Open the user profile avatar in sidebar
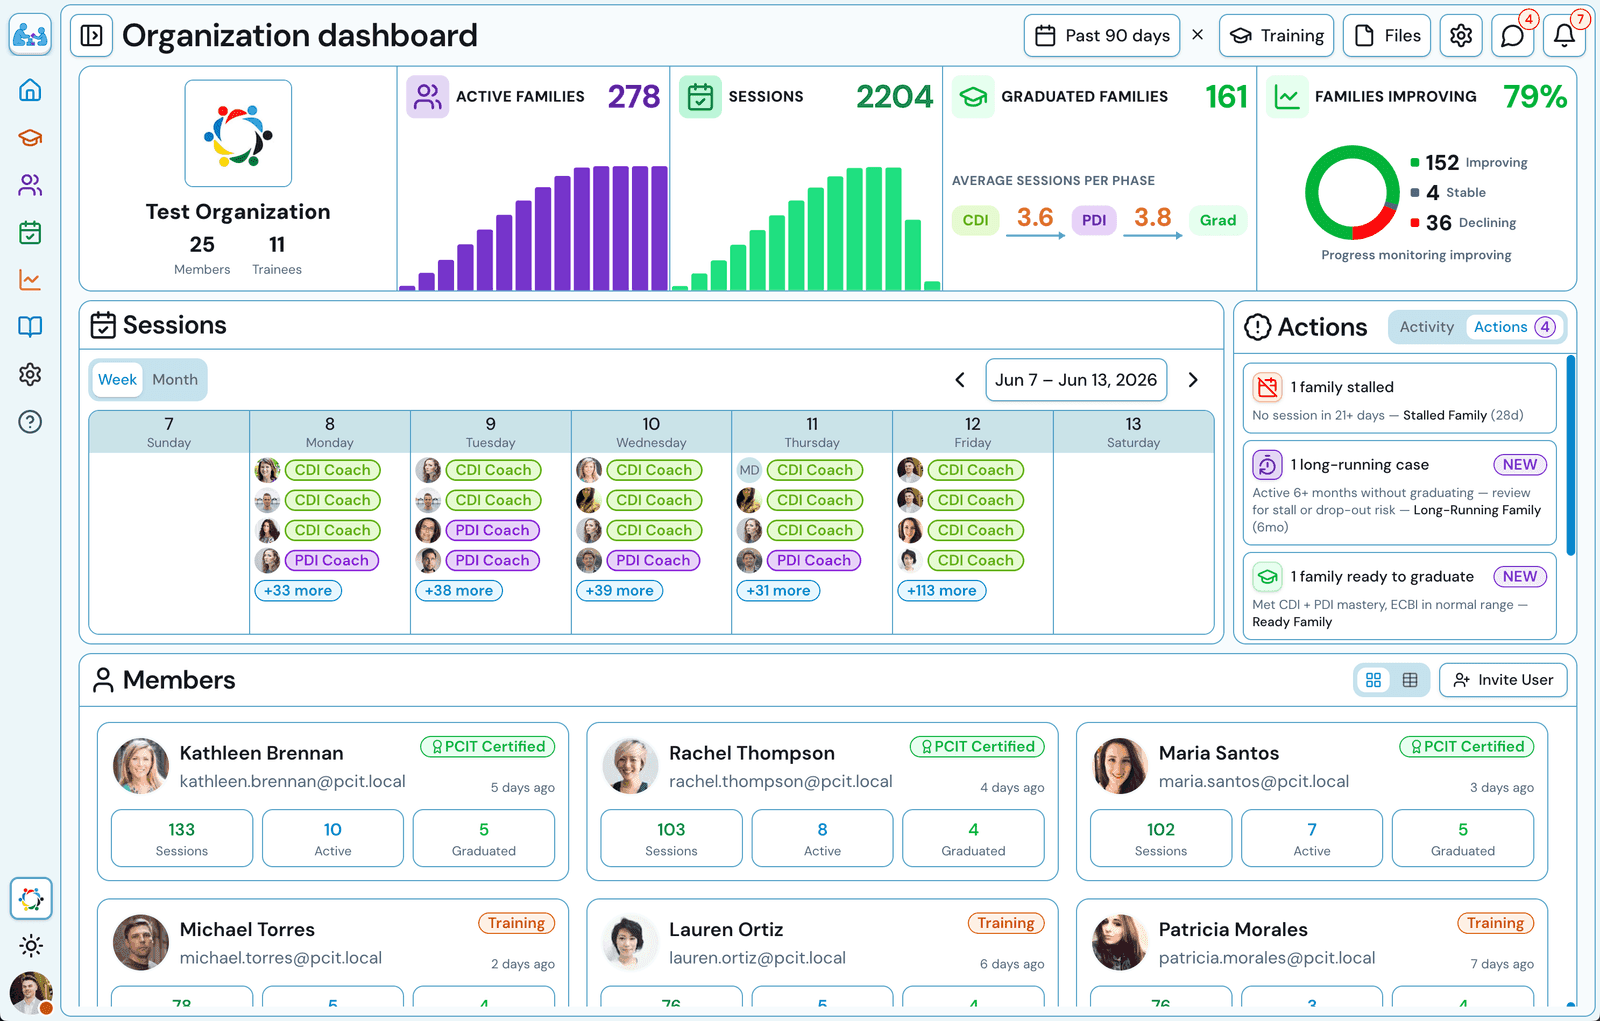Viewport: 1600px width, 1021px height. [31, 992]
